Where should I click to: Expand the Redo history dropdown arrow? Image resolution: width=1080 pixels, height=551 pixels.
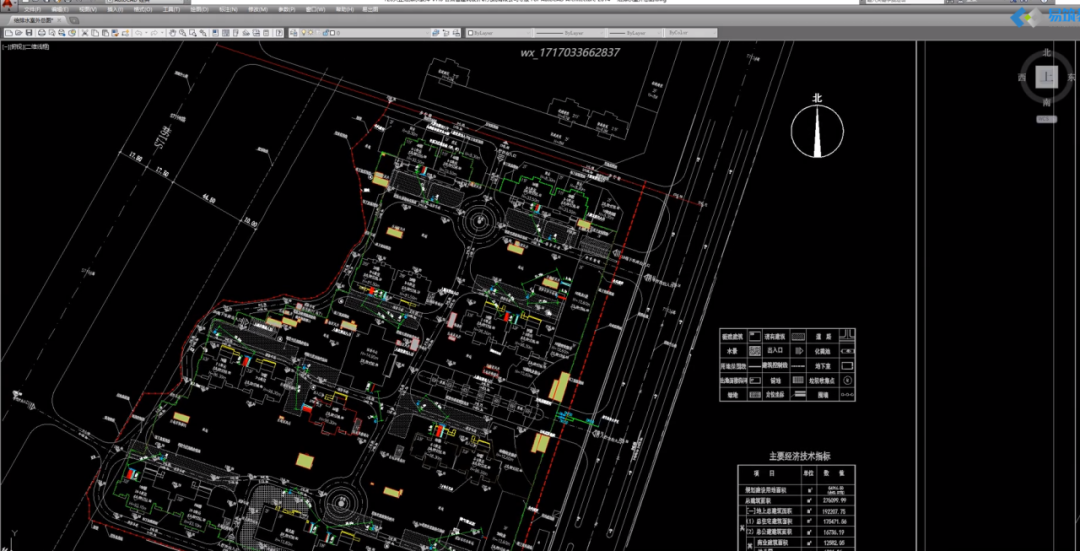coord(163,33)
